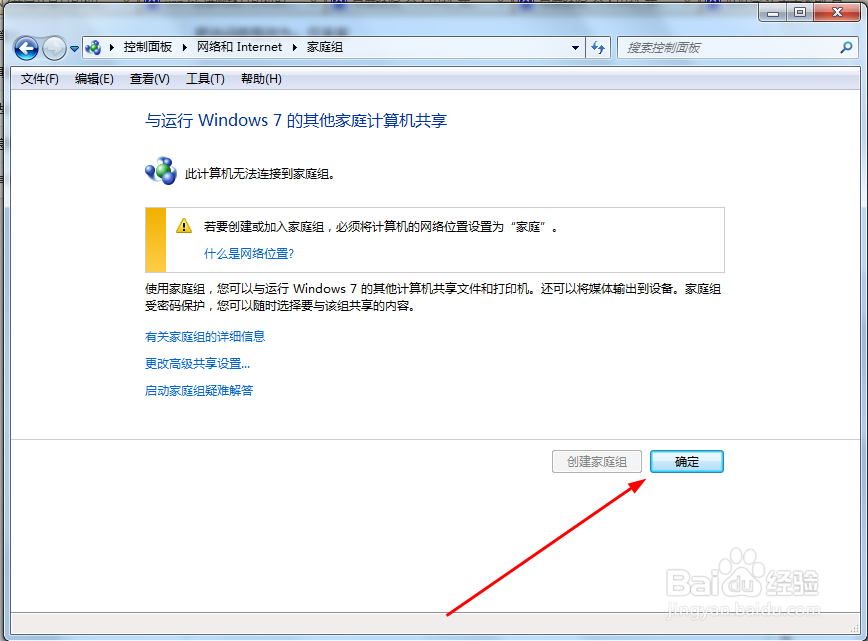Select the 网络和 Internet breadcrumb
This screenshot has height=641, width=868.
pyautogui.click(x=239, y=47)
